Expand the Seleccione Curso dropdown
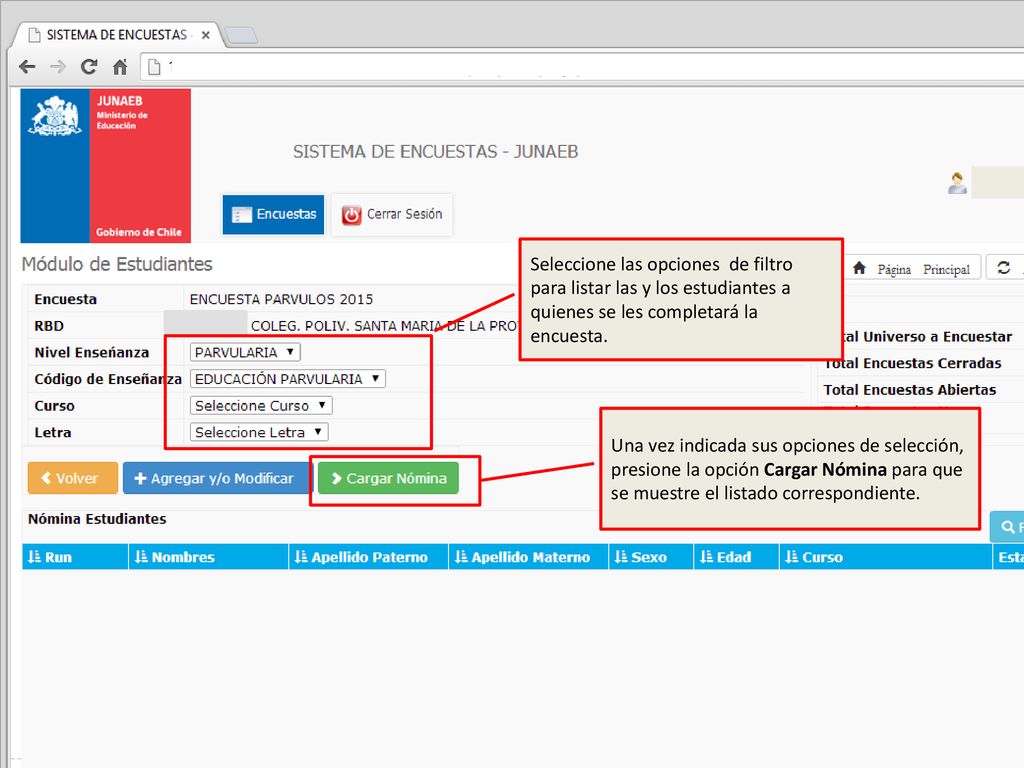The height and width of the screenshot is (768, 1024). pos(261,406)
